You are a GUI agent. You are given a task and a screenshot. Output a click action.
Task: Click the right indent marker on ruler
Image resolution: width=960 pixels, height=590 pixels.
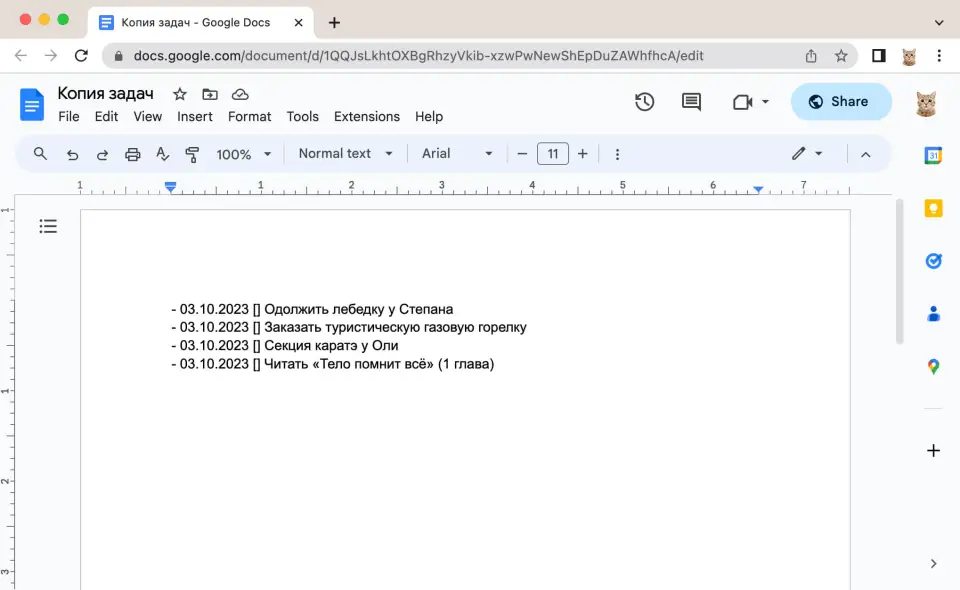tap(759, 189)
